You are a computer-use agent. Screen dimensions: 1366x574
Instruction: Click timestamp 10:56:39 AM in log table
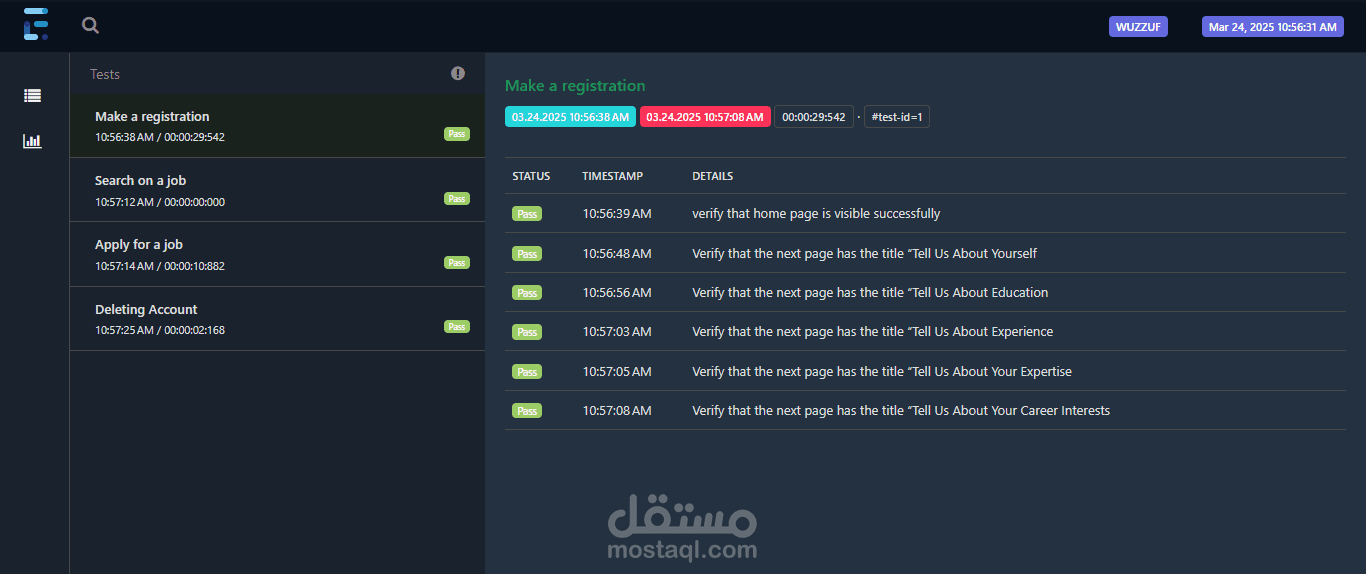pyautogui.click(x=617, y=214)
